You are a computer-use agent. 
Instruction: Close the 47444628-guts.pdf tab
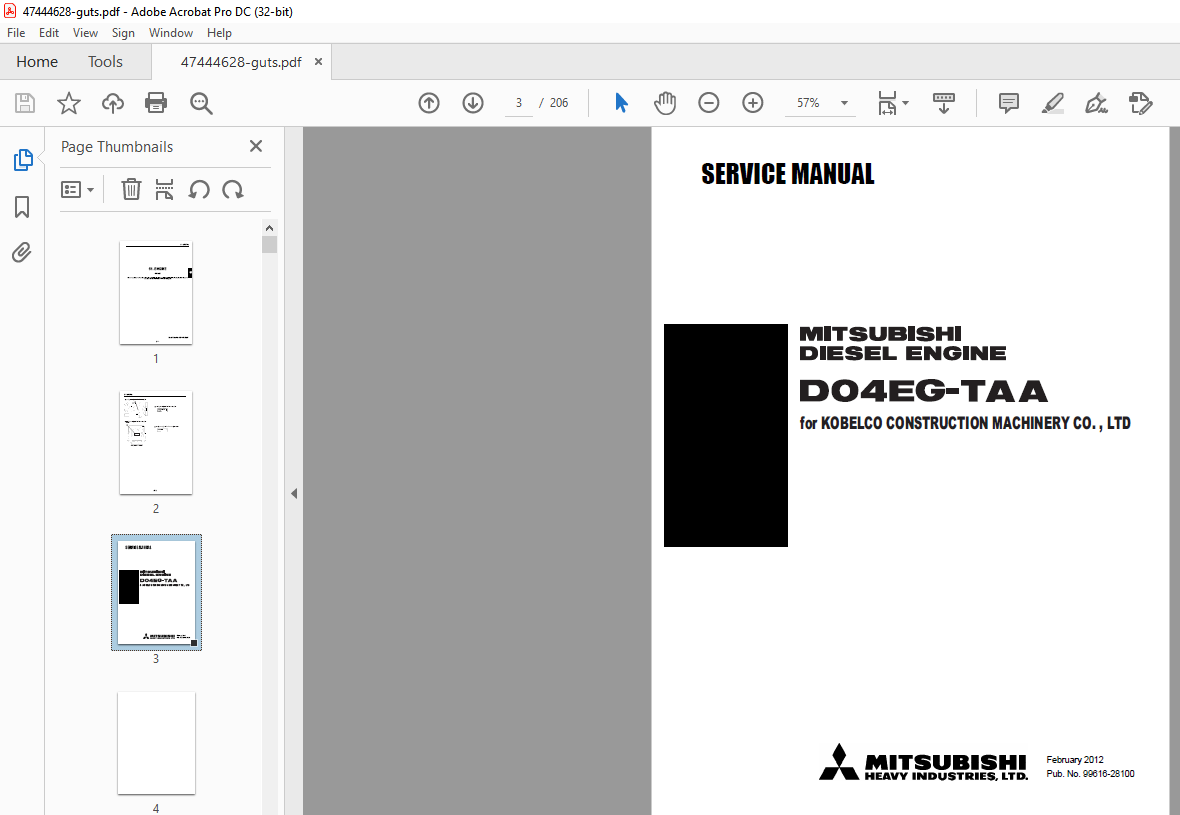point(318,62)
